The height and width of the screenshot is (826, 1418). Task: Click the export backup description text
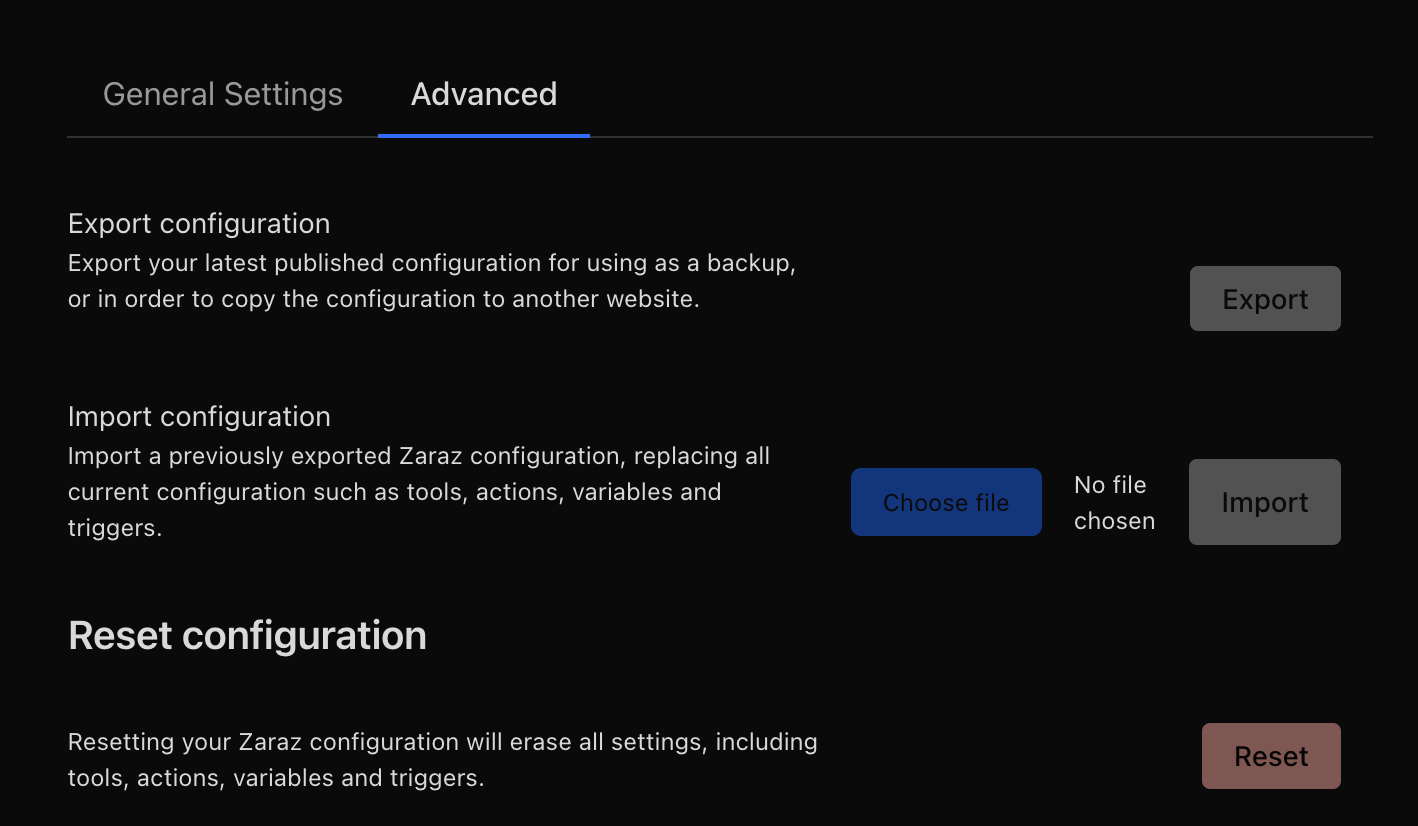tap(432, 281)
